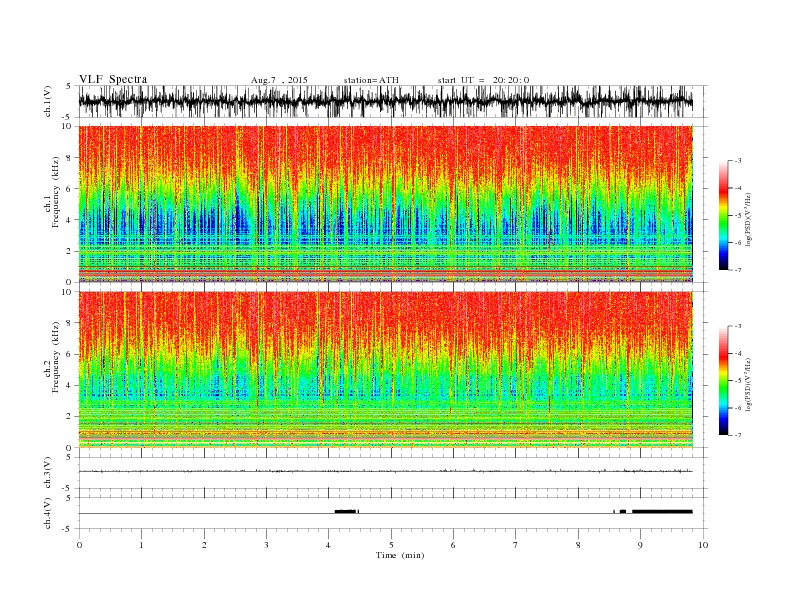Image resolution: width=792 pixels, height=612 pixels.
Task: Click the time axis tick label '3'
Action: pyautogui.click(x=266, y=545)
